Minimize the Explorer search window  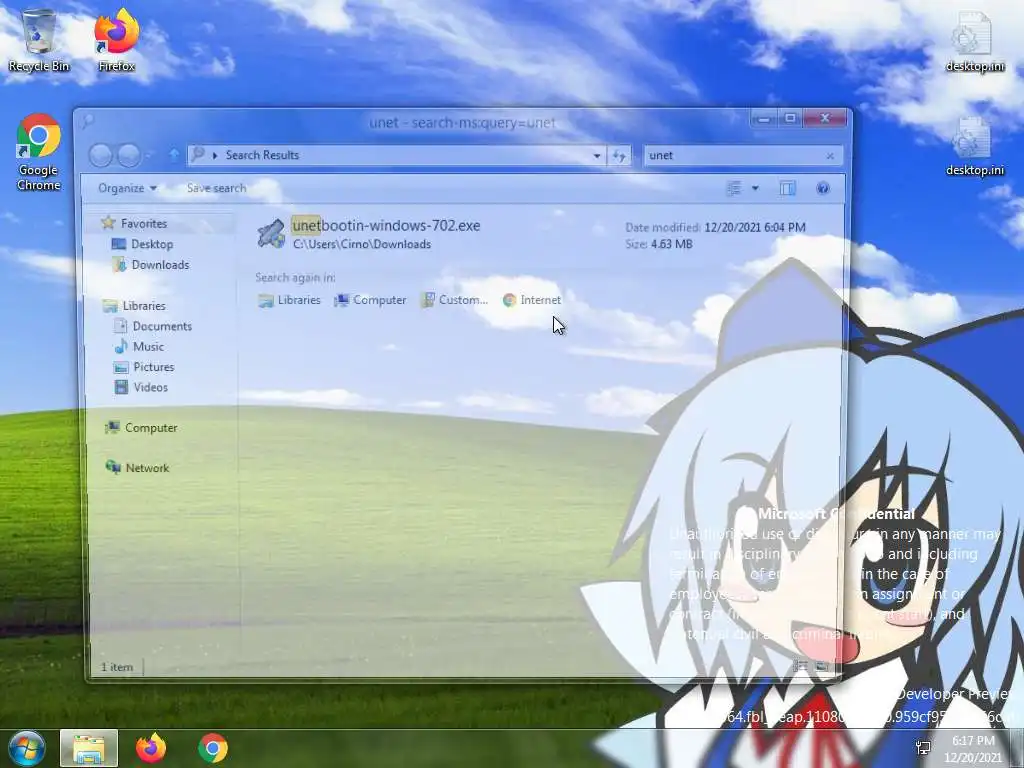coord(764,118)
